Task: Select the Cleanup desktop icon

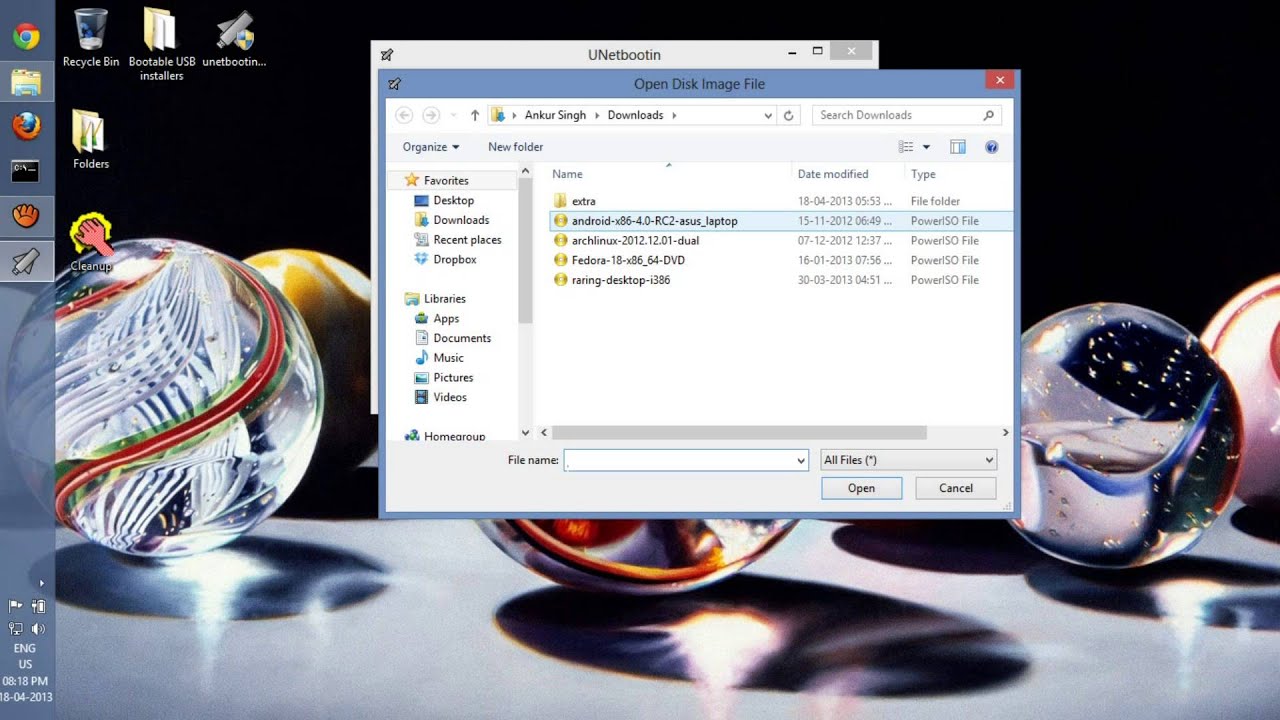Action: click(91, 243)
